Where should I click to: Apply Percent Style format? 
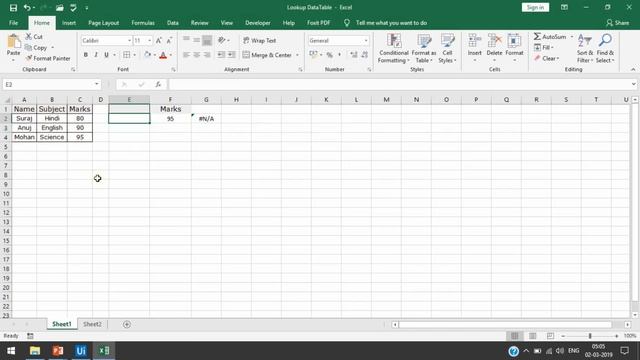[x=329, y=55]
